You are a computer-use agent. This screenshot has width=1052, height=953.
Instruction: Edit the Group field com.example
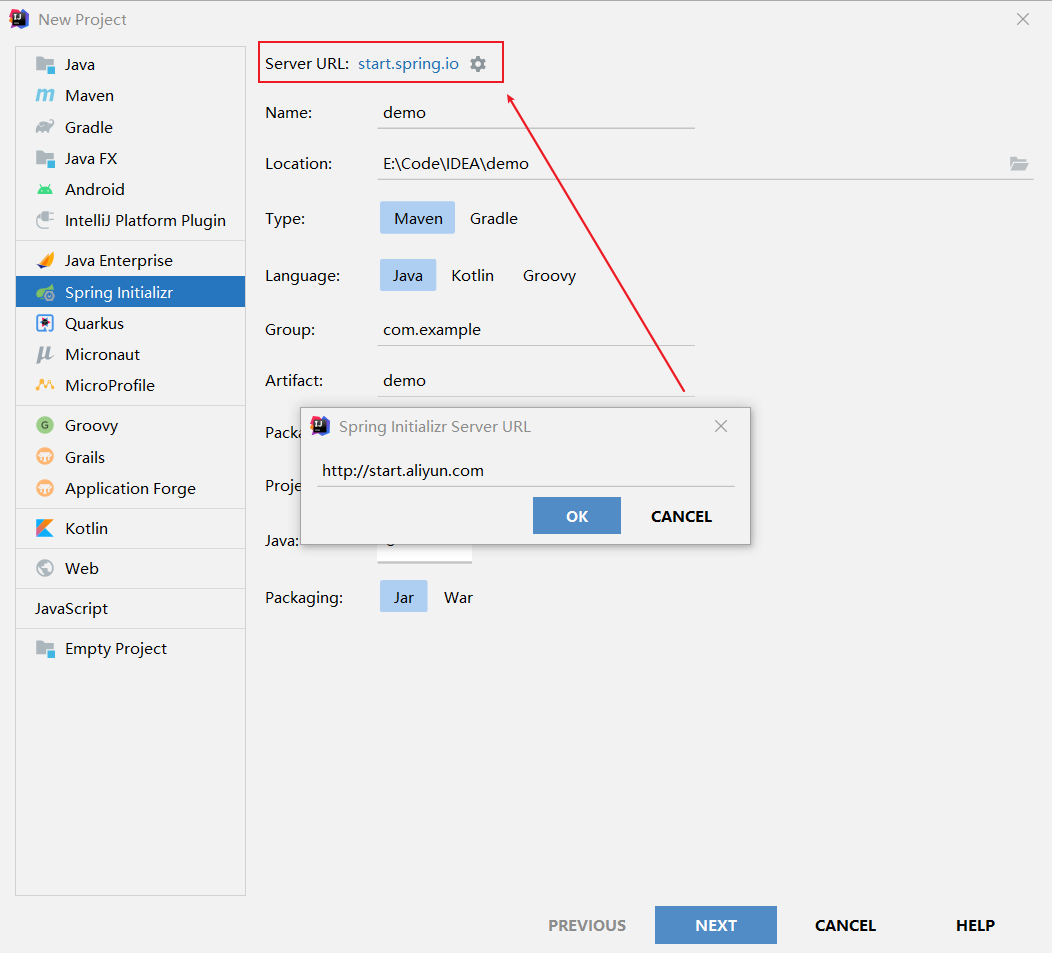coord(535,330)
